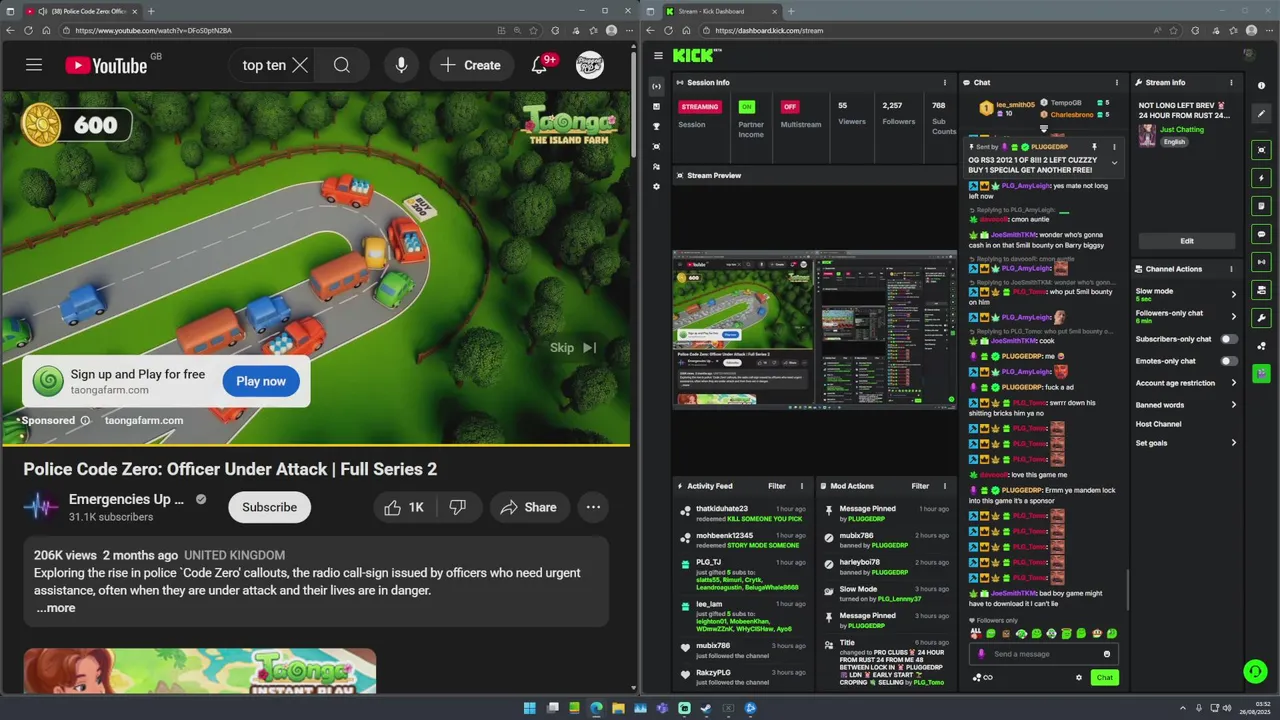Toggle Emotes-only chat switch
1280x720 pixels.
[1228, 361]
